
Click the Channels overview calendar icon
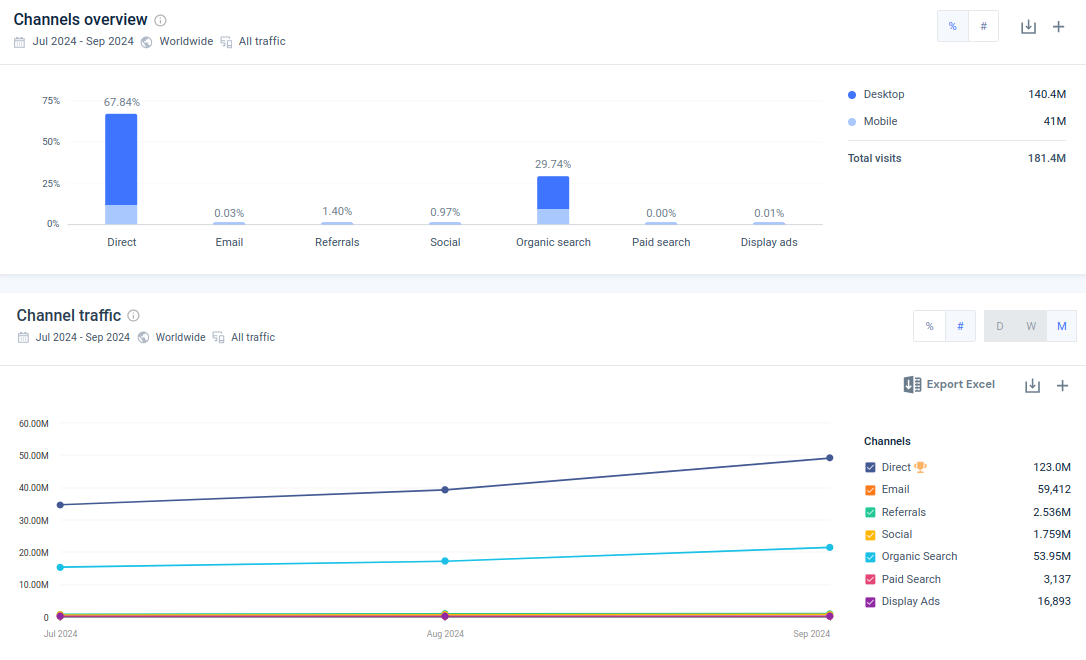[x=19, y=42]
